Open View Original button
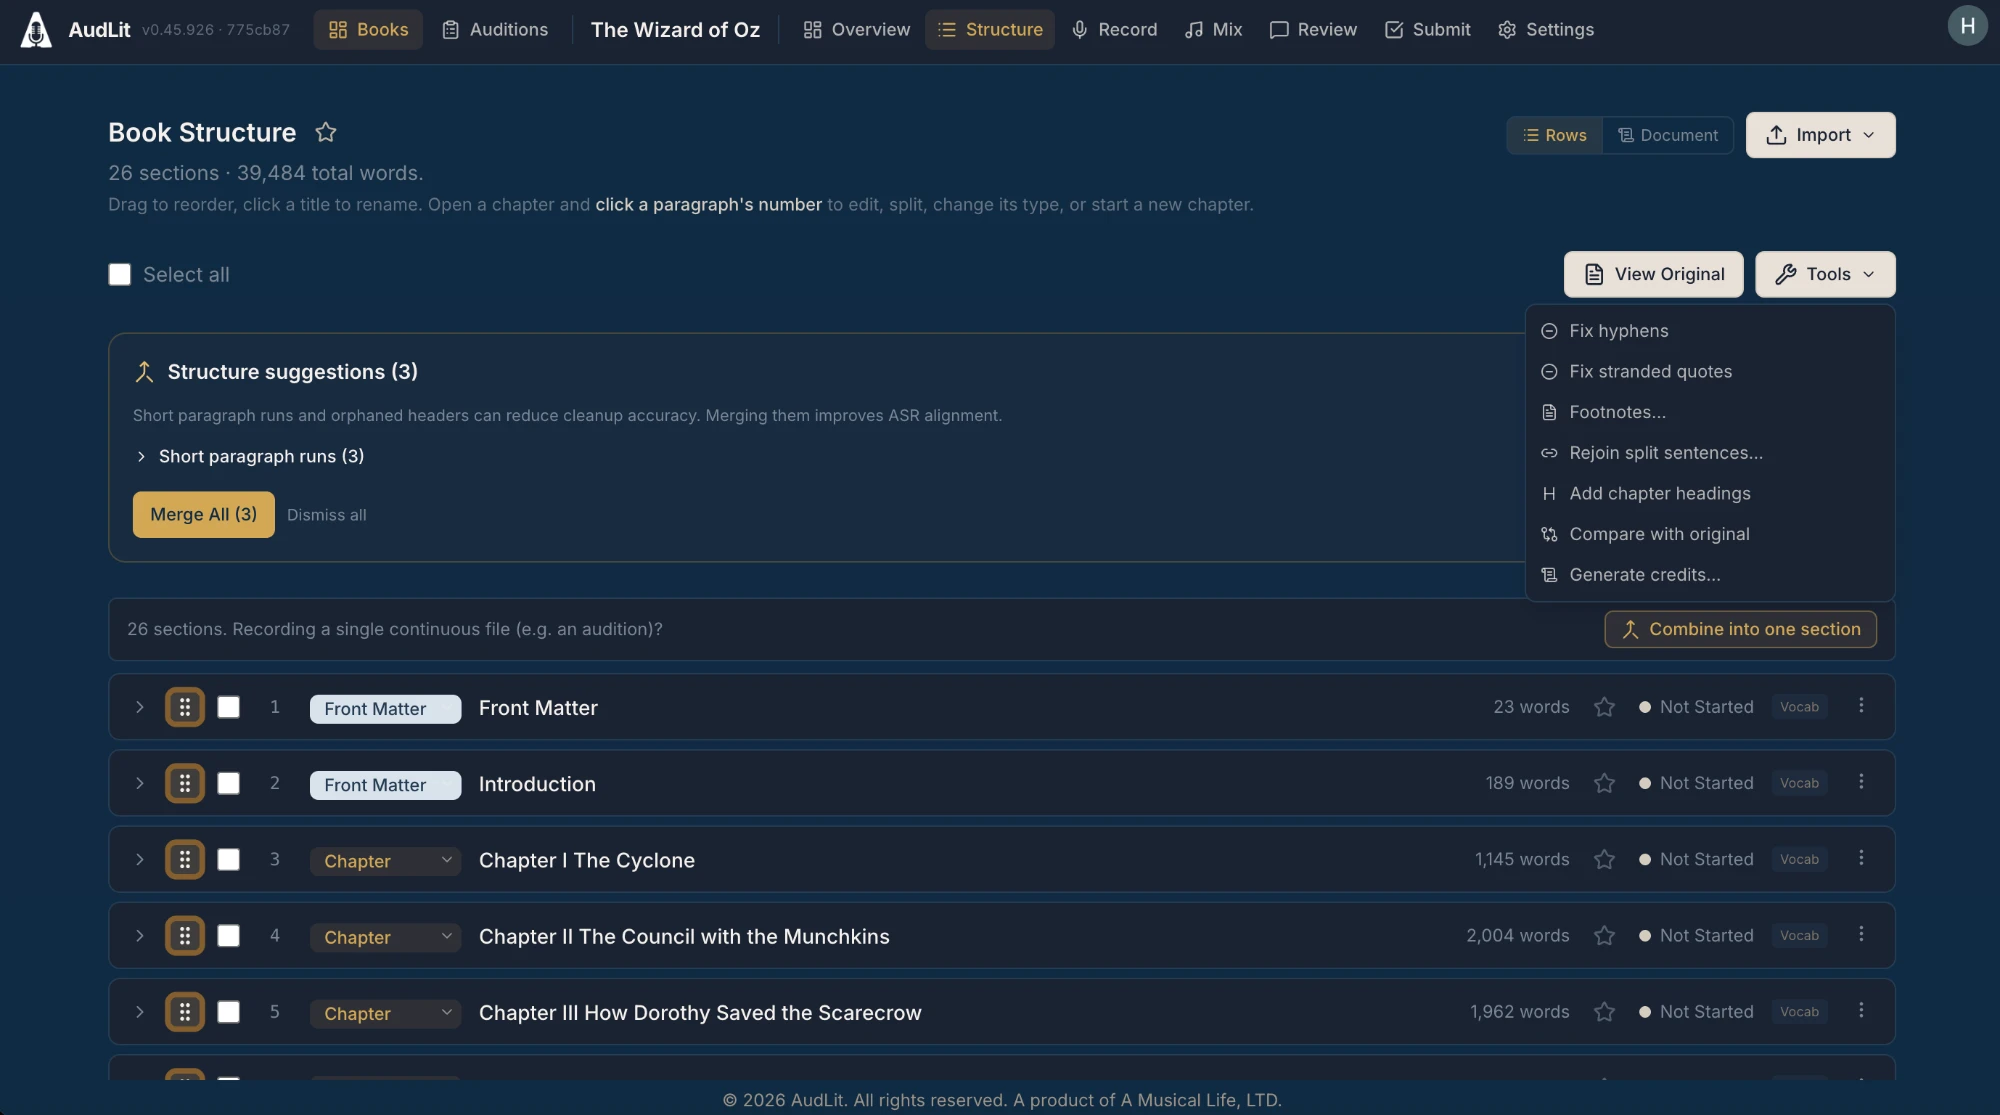 coord(1653,274)
